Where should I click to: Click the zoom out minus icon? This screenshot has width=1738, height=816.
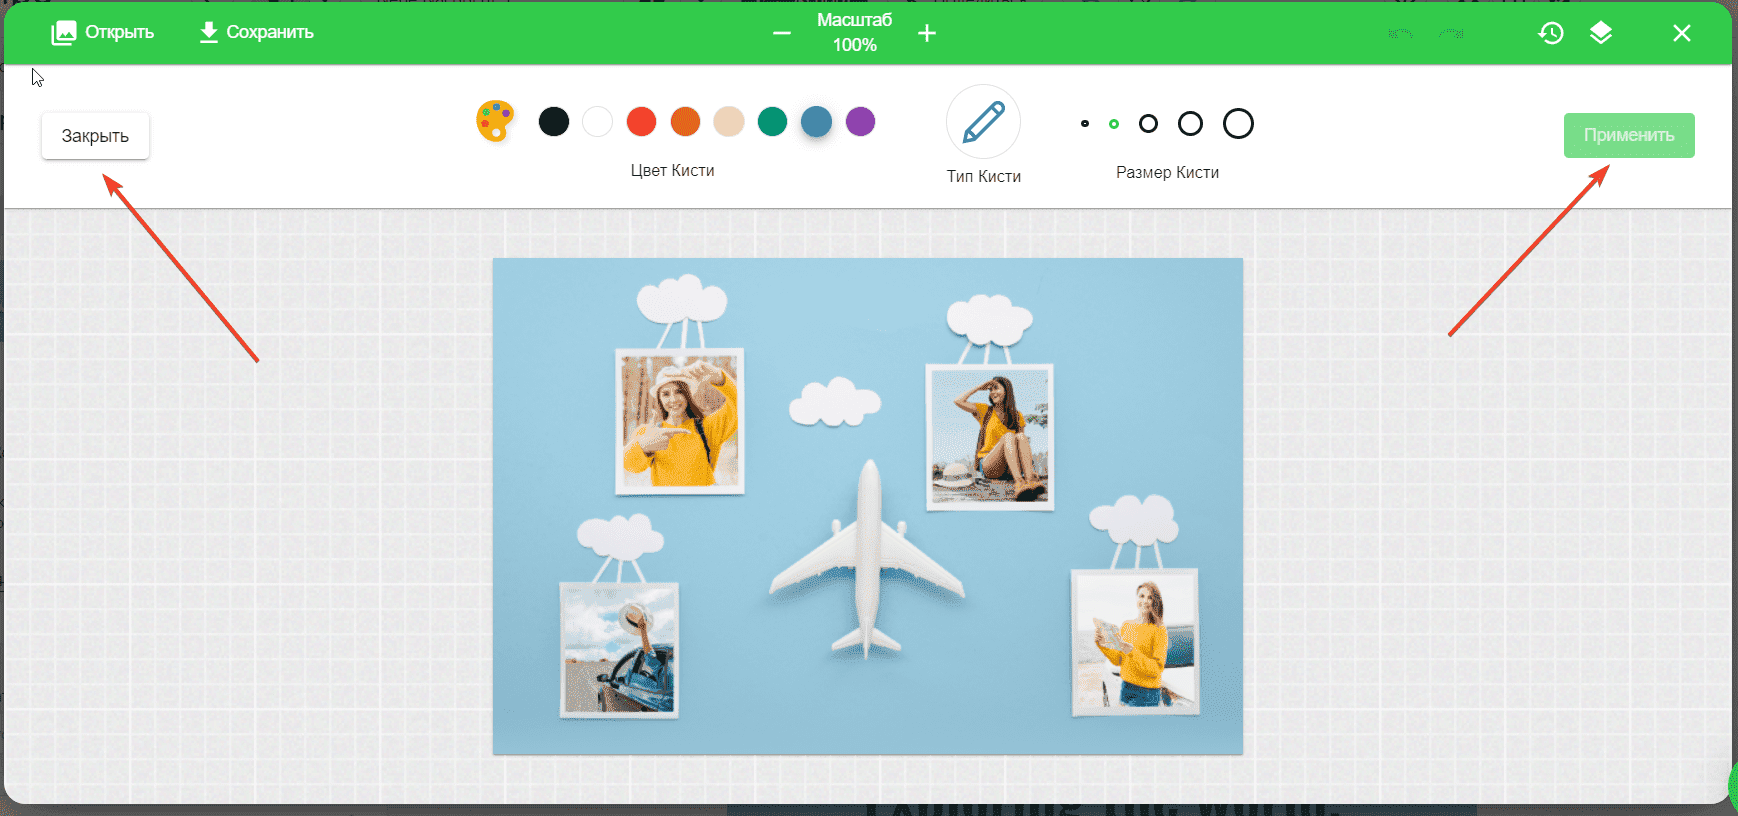click(x=782, y=33)
